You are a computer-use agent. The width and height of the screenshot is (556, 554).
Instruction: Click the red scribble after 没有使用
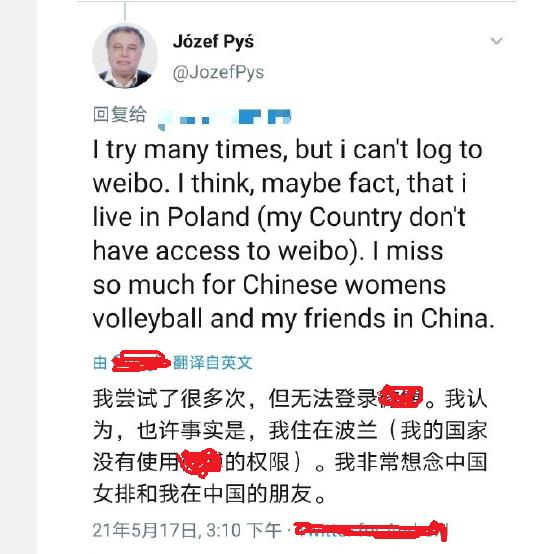pyautogui.click(x=201, y=462)
